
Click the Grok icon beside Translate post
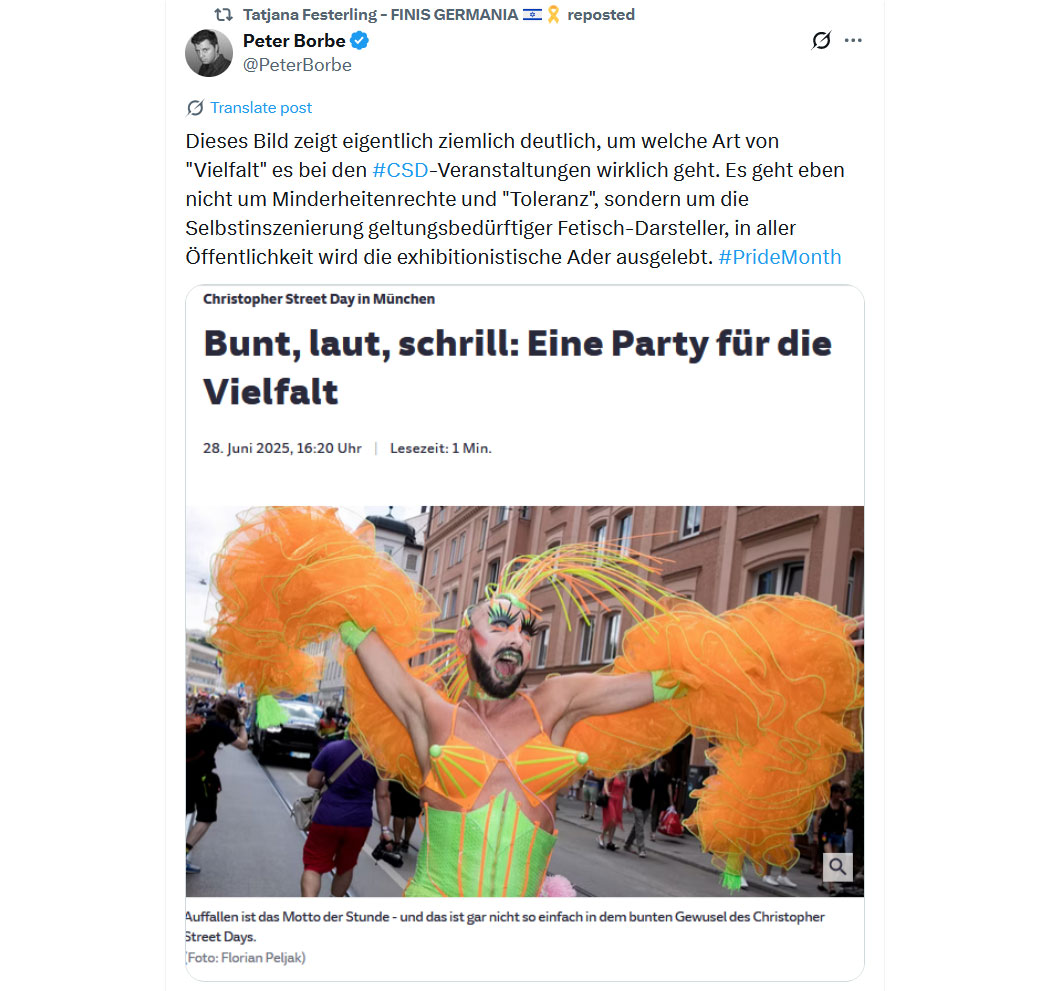click(195, 108)
